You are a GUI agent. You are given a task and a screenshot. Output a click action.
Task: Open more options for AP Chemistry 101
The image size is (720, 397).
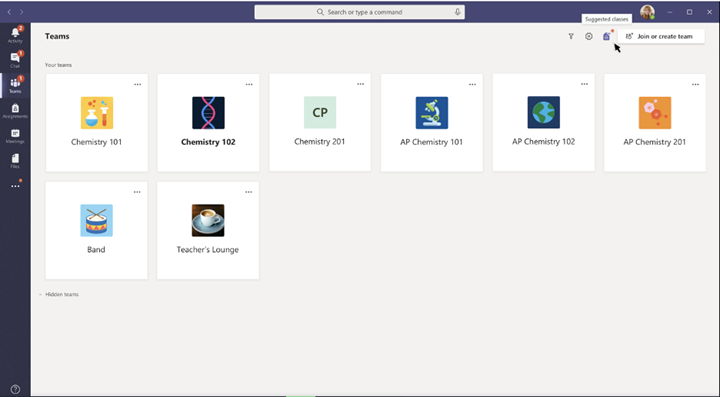[x=472, y=84]
